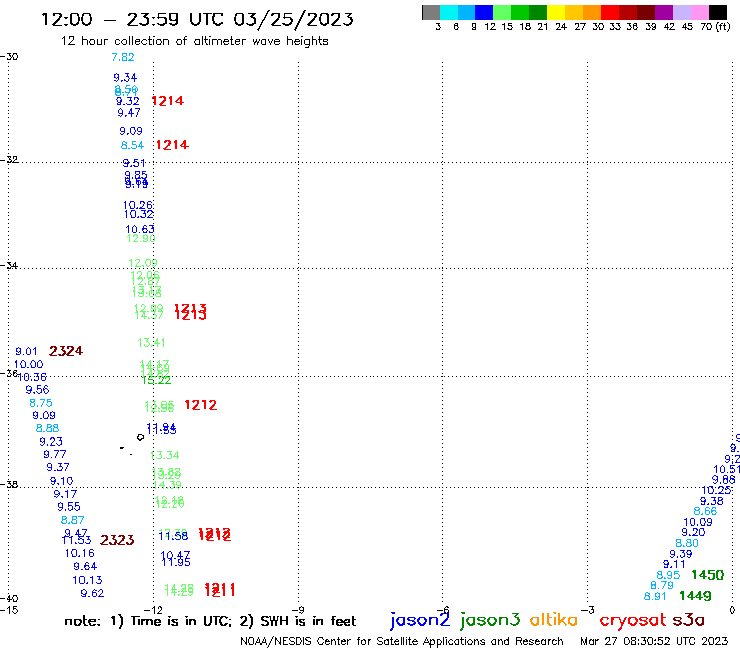Click the NOAA/NESDIS credit line
The image size is (740, 650).
402,641
